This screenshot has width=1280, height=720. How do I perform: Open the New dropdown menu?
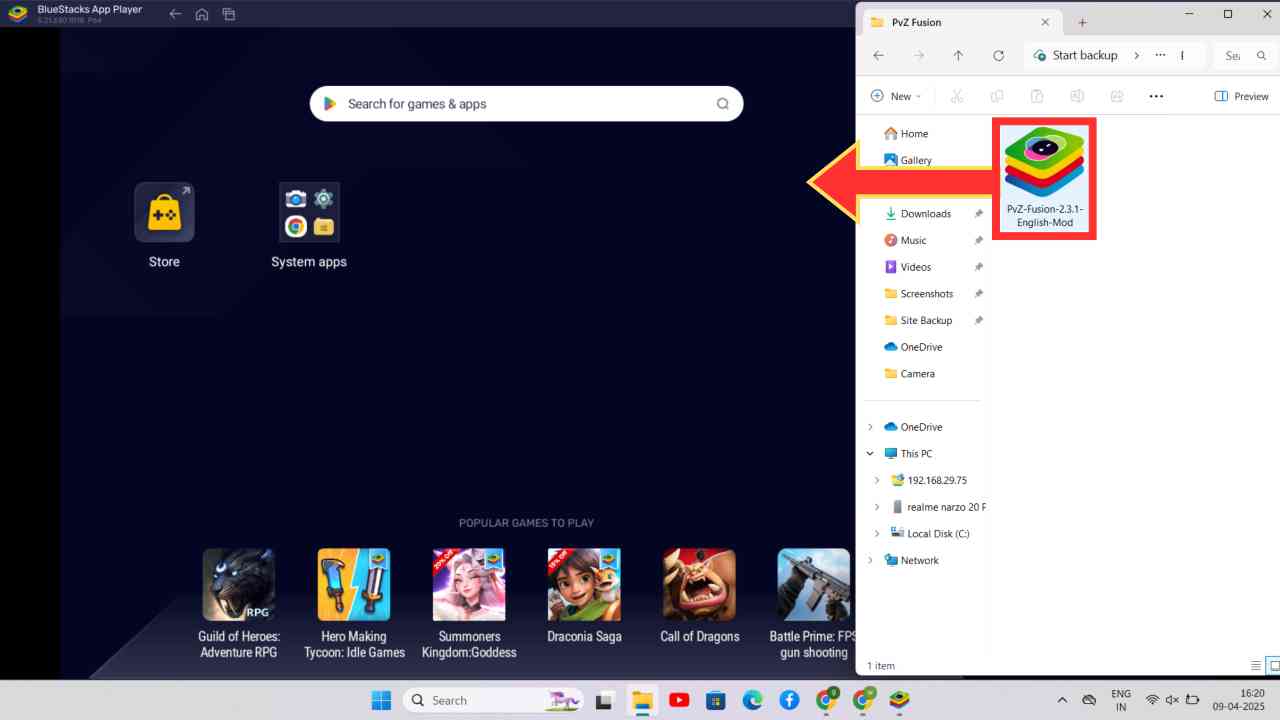pos(896,95)
